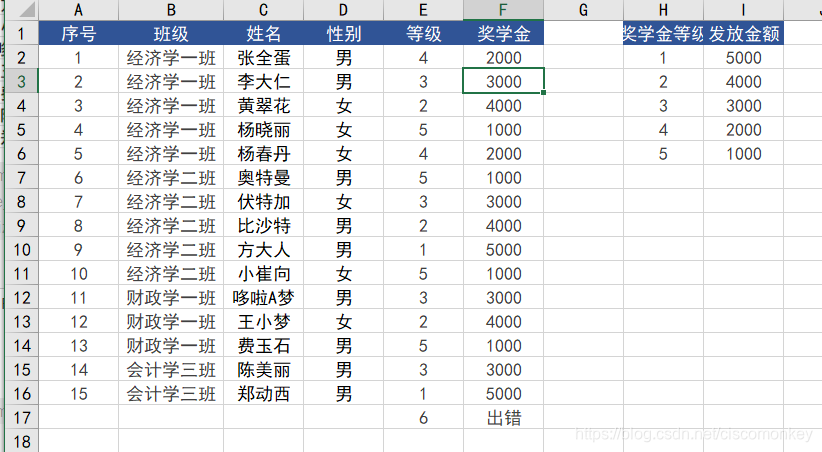
Task: Select the name cell 杨晓丽
Action: coord(264,130)
